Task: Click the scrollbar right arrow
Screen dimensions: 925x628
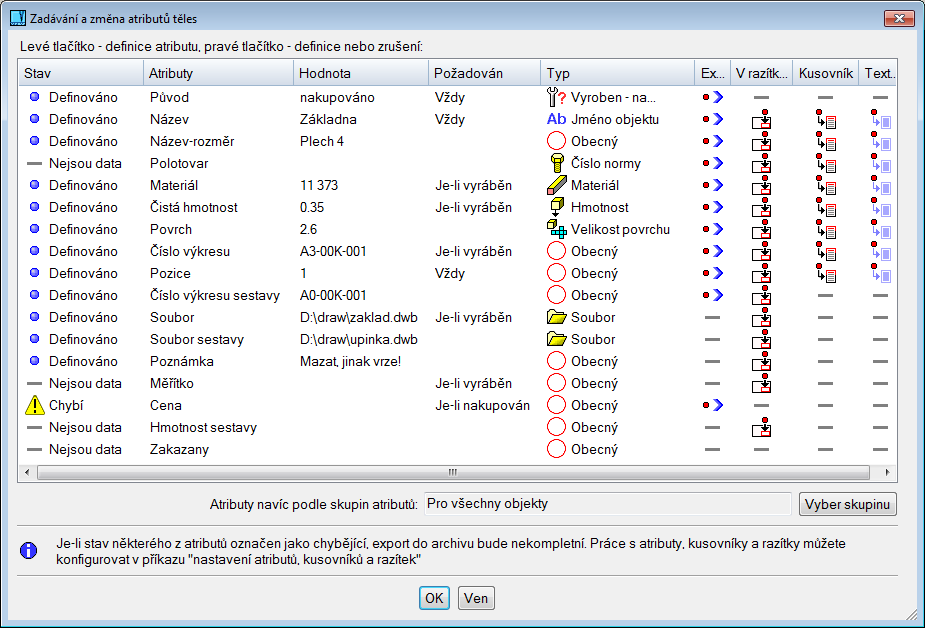Action: coord(887,472)
